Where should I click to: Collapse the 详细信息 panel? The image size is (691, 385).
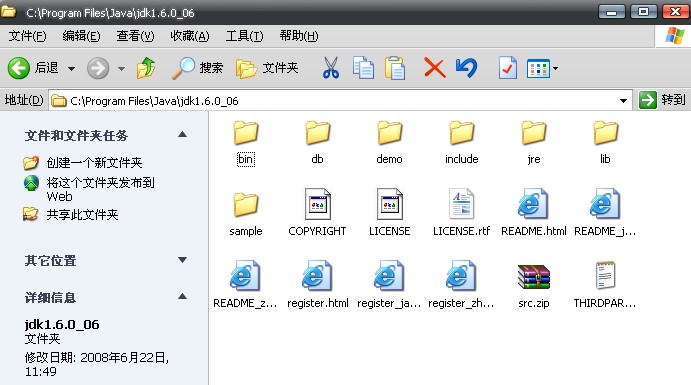(182, 296)
